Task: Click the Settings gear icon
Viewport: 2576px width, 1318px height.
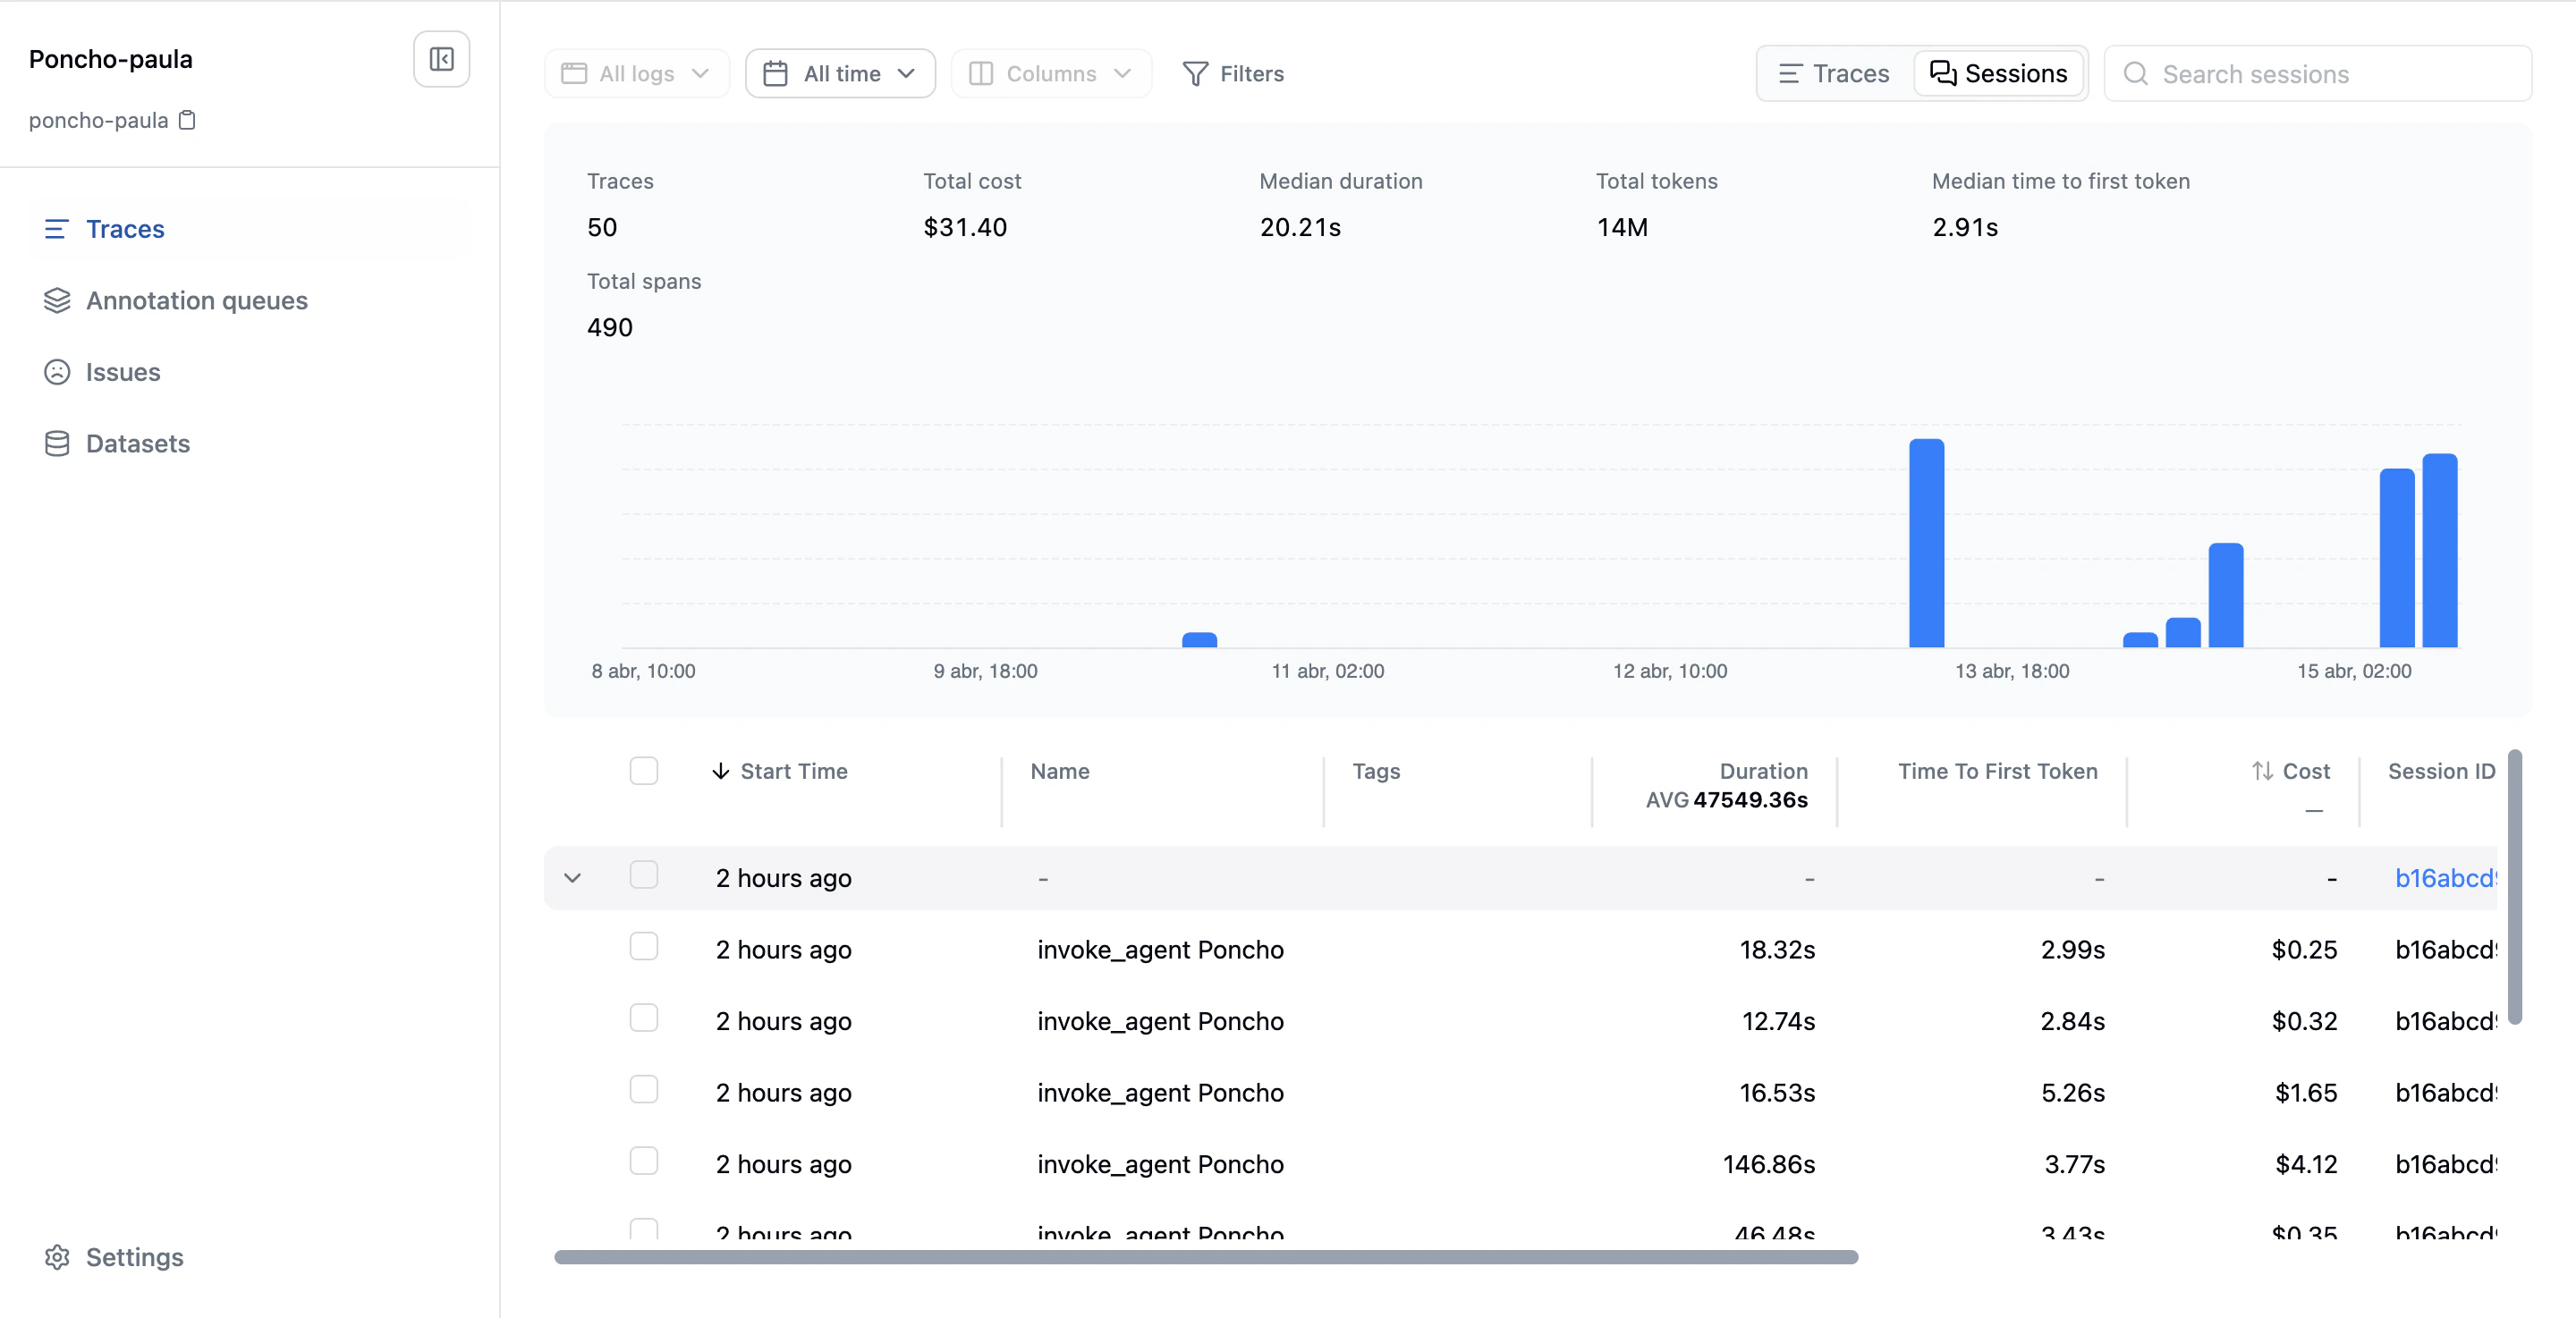Action: [57, 1256]
